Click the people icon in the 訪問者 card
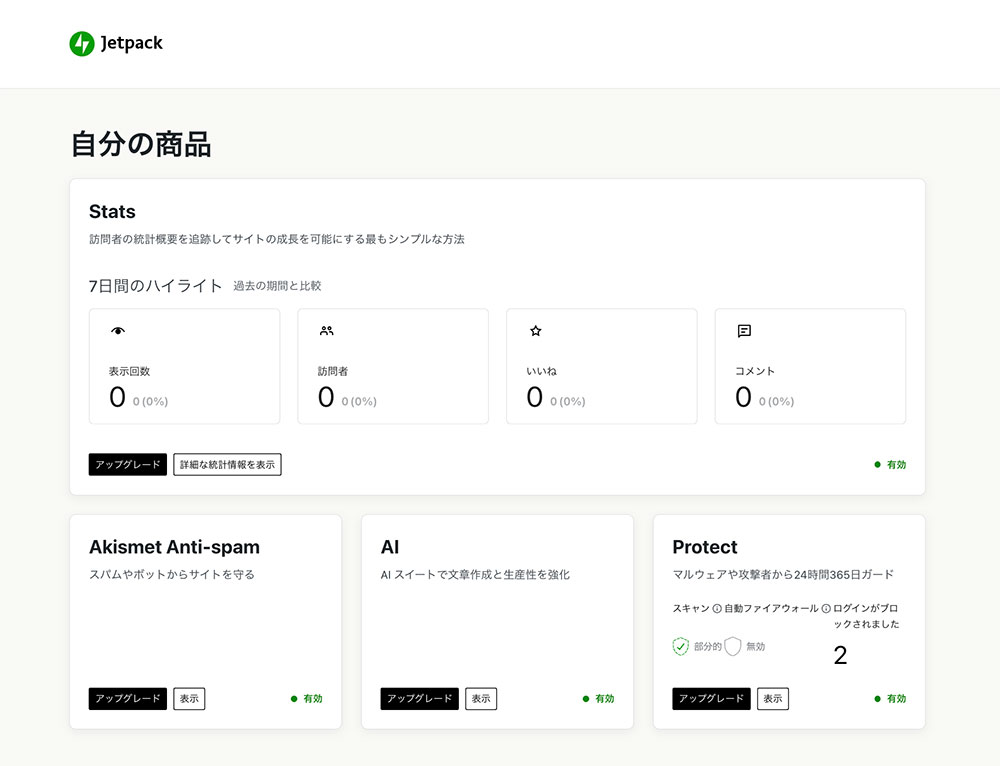 coord(327,330)
